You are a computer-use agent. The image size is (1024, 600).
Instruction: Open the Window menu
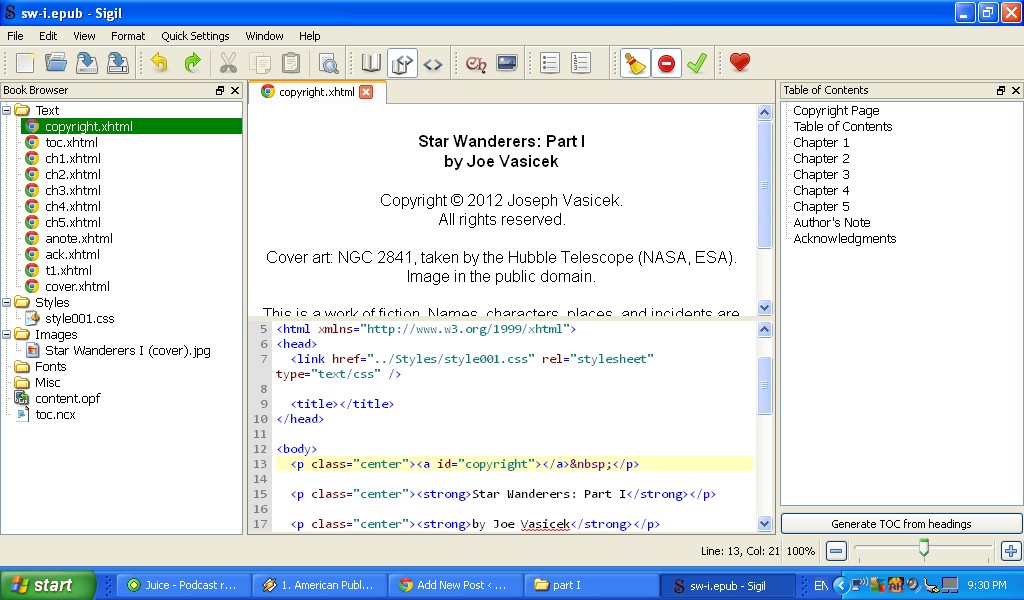(264, 36)
